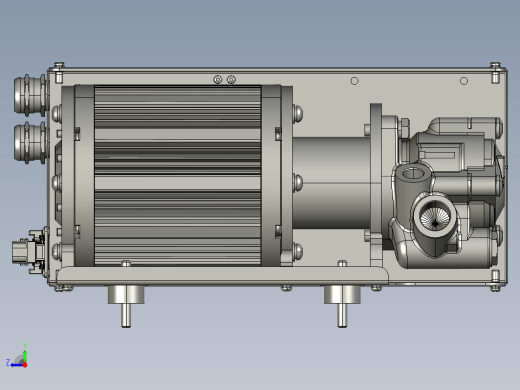Select the rightmost round hole in the back plate
520x390 pixels.
(464, 81)
